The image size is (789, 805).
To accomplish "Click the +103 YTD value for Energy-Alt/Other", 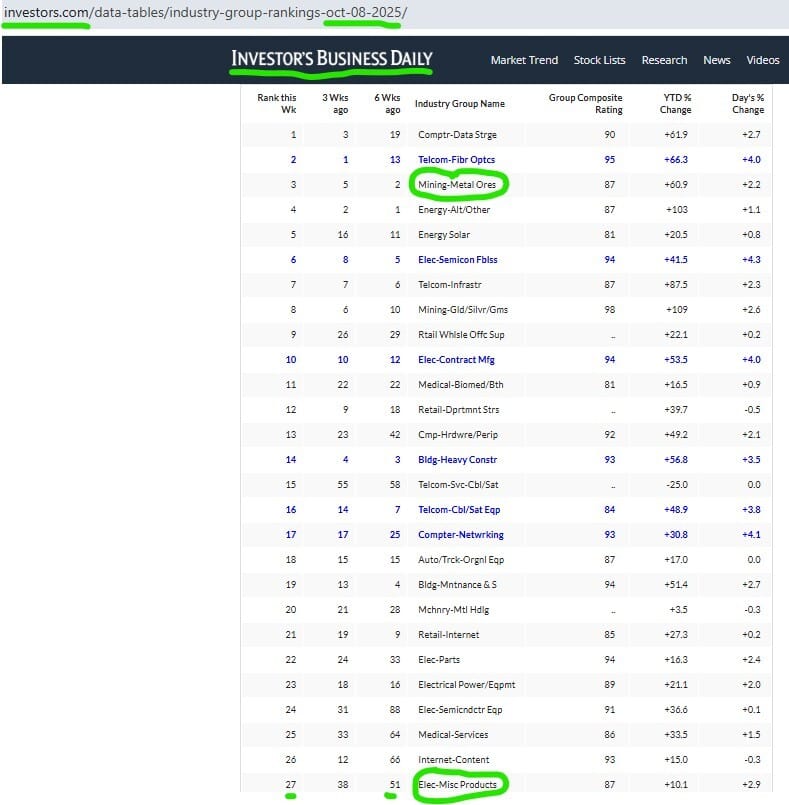I will click(x=677, y=209).
